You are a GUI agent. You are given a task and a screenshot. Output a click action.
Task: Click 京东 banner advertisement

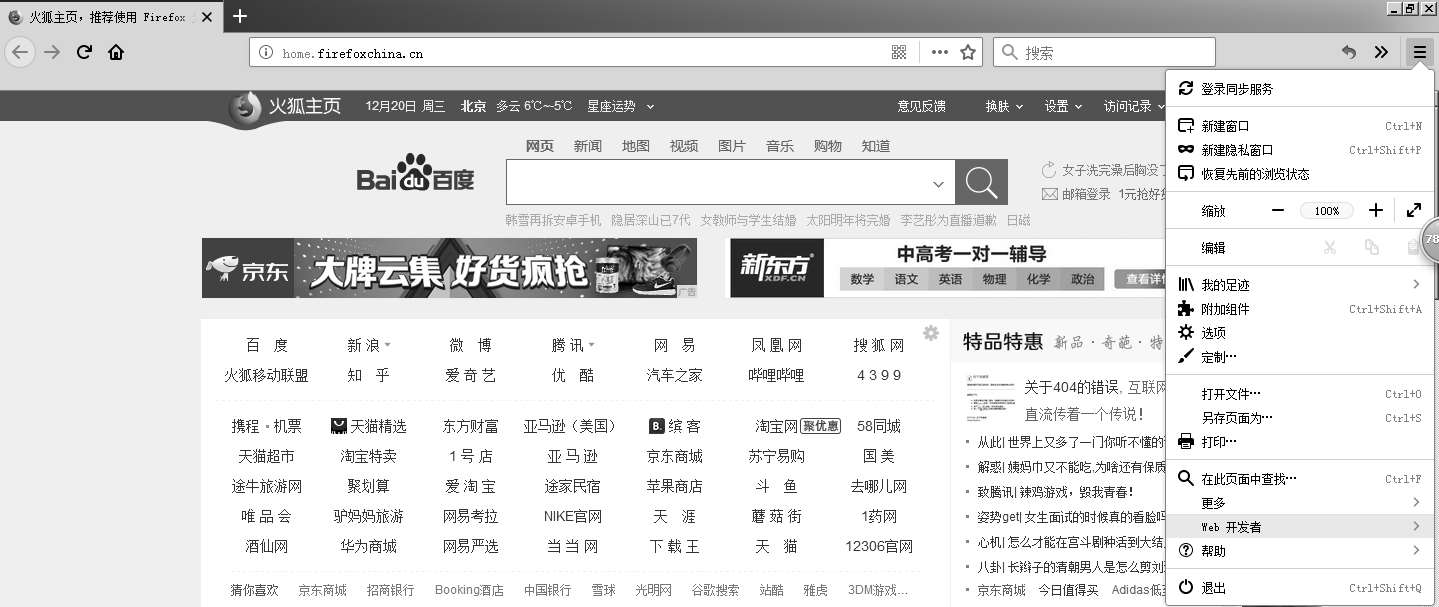click(449, 268)
